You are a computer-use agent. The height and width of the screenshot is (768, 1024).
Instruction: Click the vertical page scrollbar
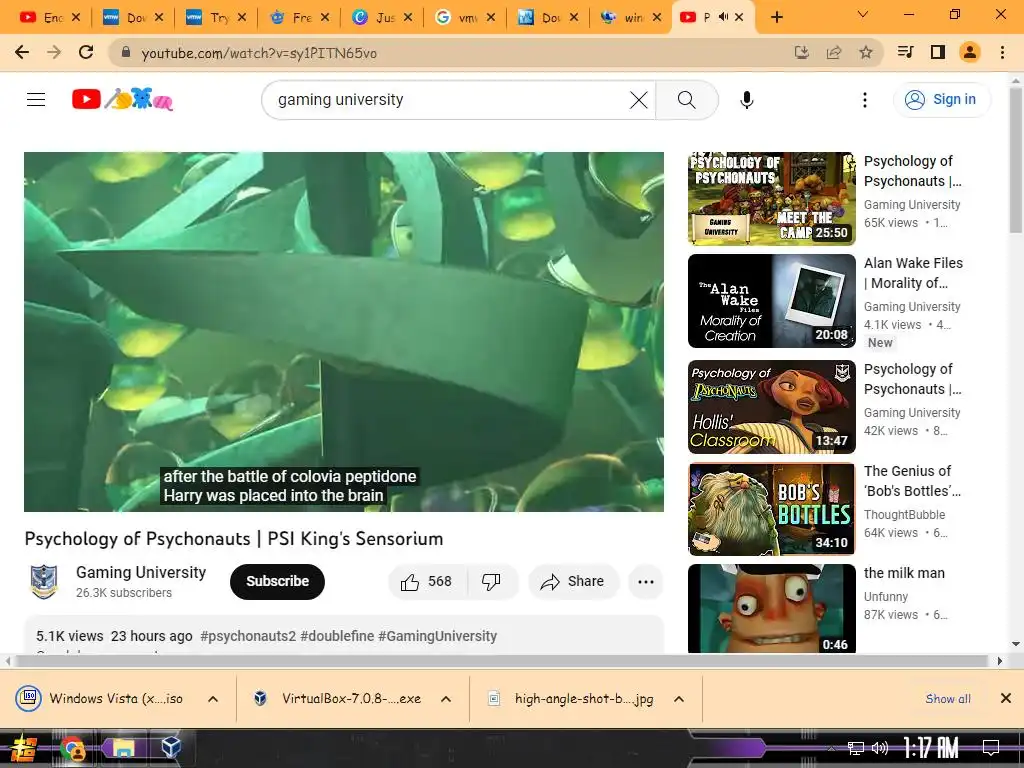pos(1016,160)
